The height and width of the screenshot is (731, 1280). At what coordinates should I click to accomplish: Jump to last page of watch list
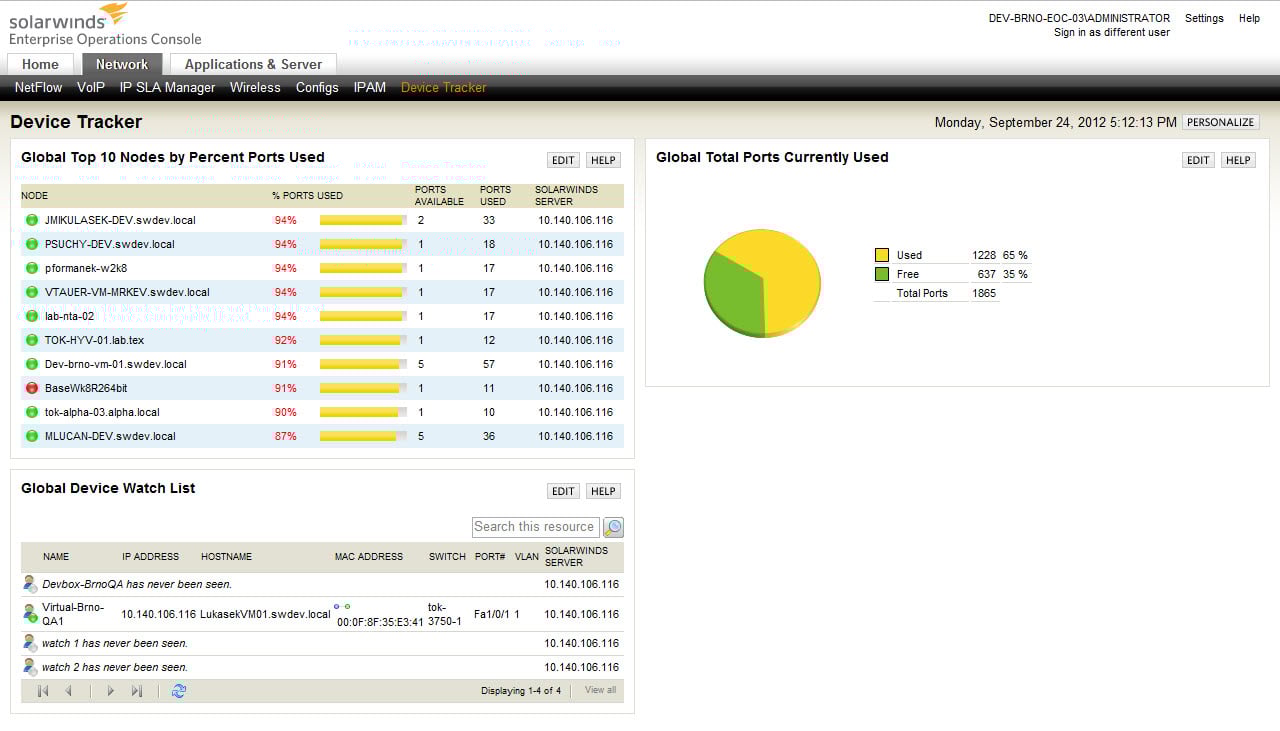coord(137,691)
